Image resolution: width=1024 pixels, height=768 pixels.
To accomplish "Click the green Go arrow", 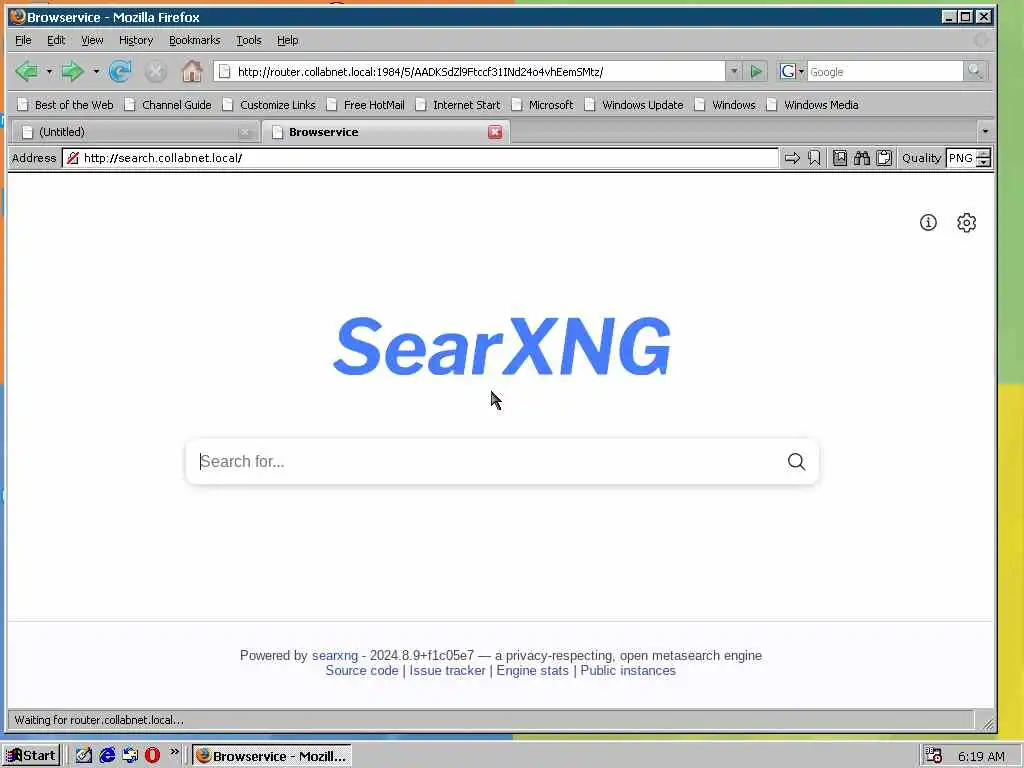I will 756,71.
